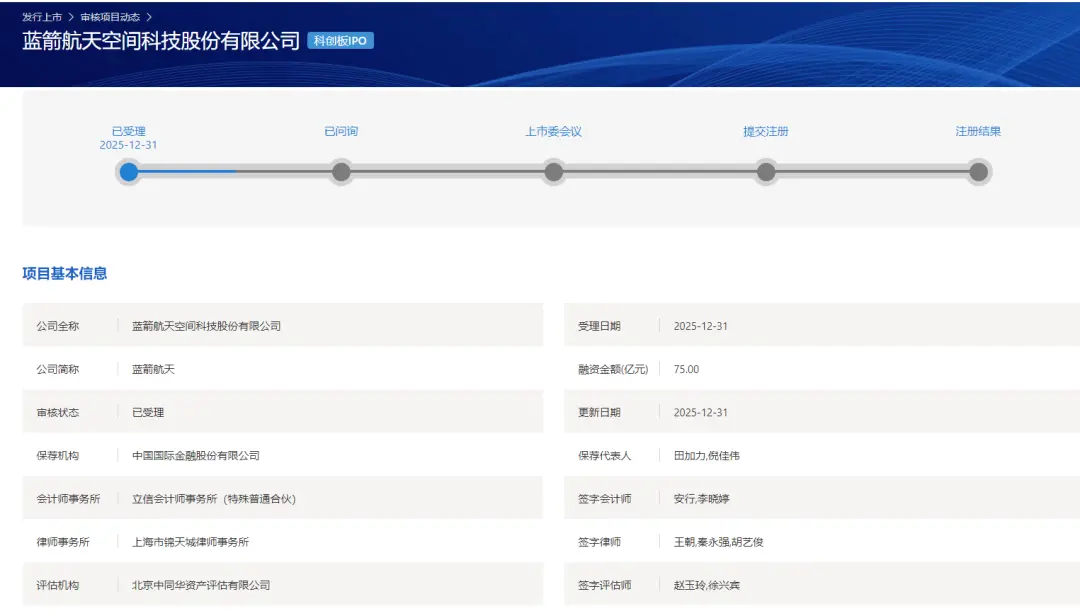The image size is (1080, 611).
Task: Click the 受理日期 value 2025-12-31
Action: [x=700, y=325]
